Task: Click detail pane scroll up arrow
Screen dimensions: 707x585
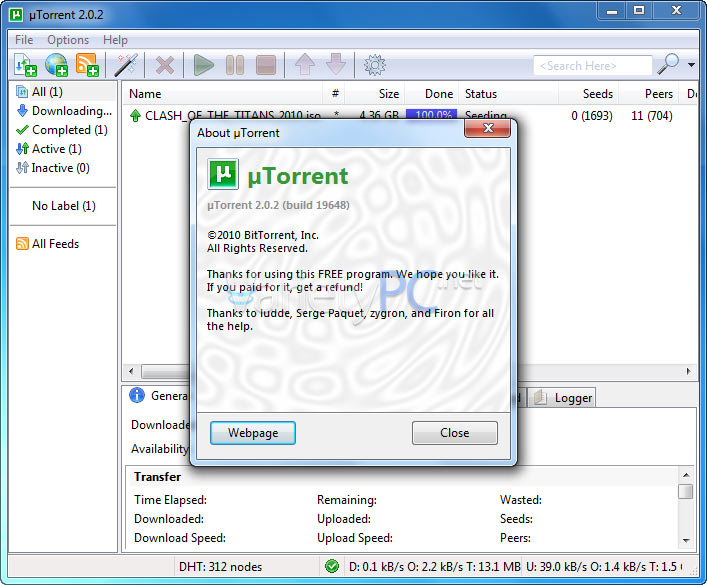Action: point(686,475)
